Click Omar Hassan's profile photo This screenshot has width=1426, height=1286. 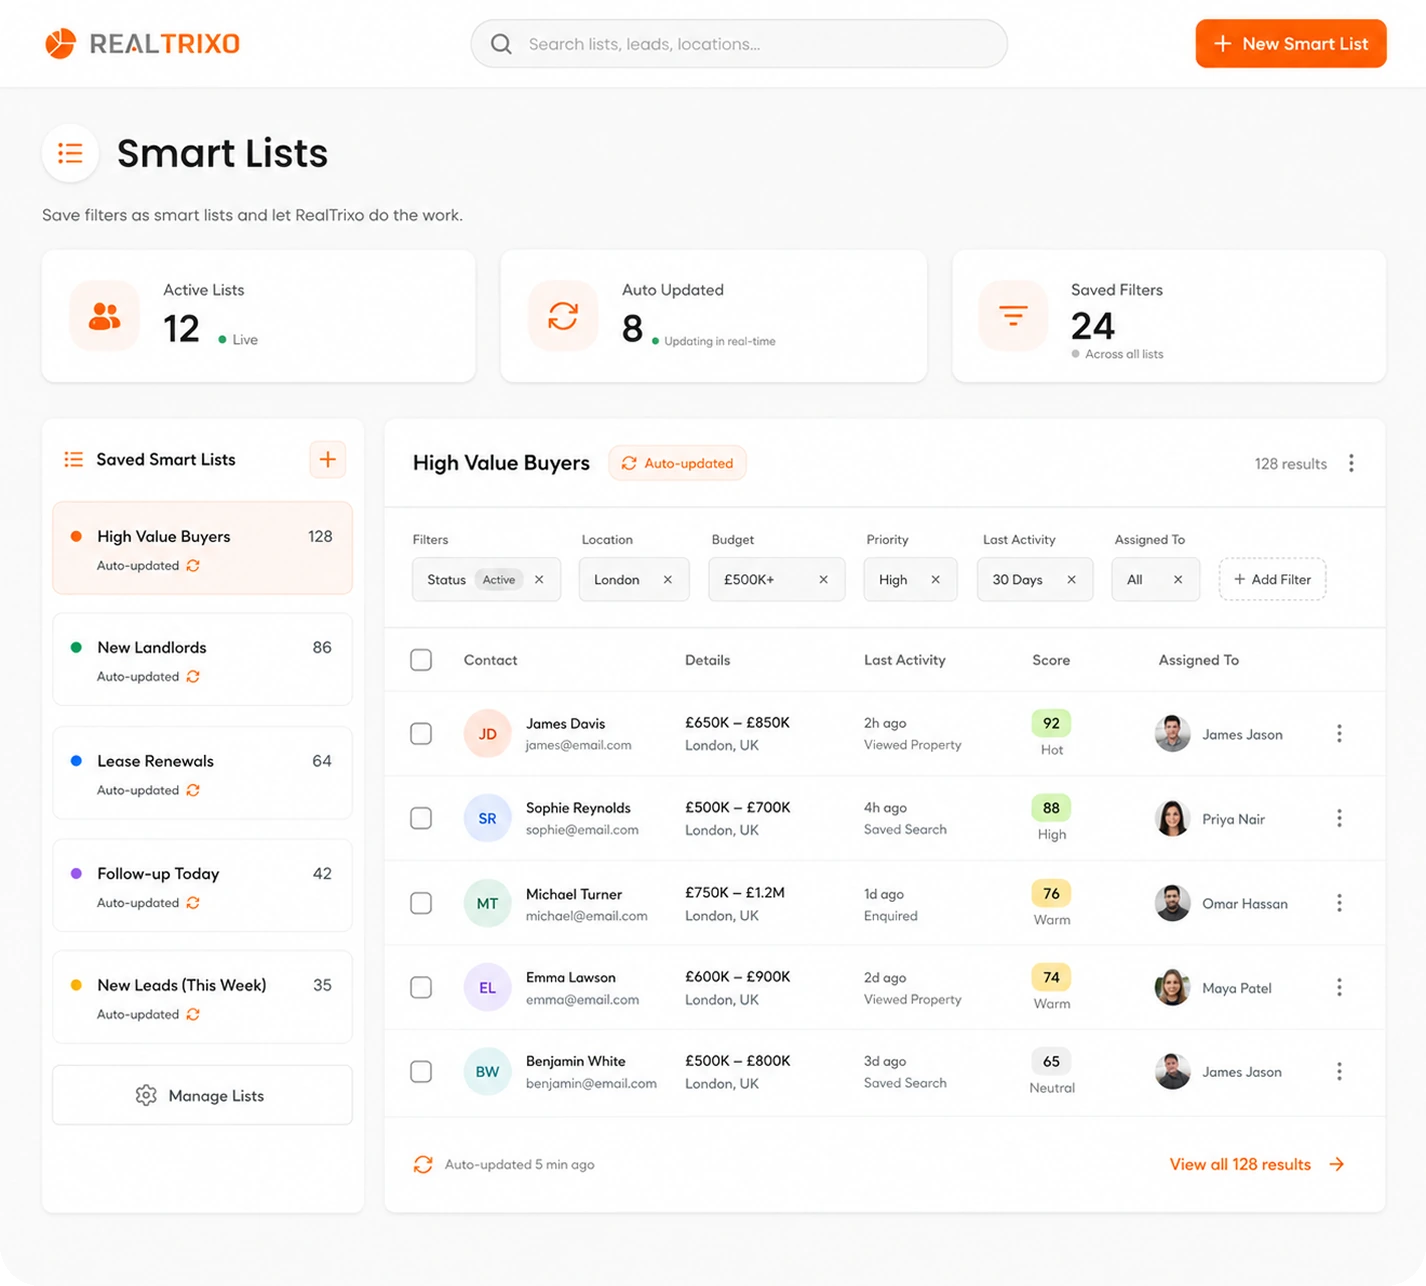click(1172, 903)
